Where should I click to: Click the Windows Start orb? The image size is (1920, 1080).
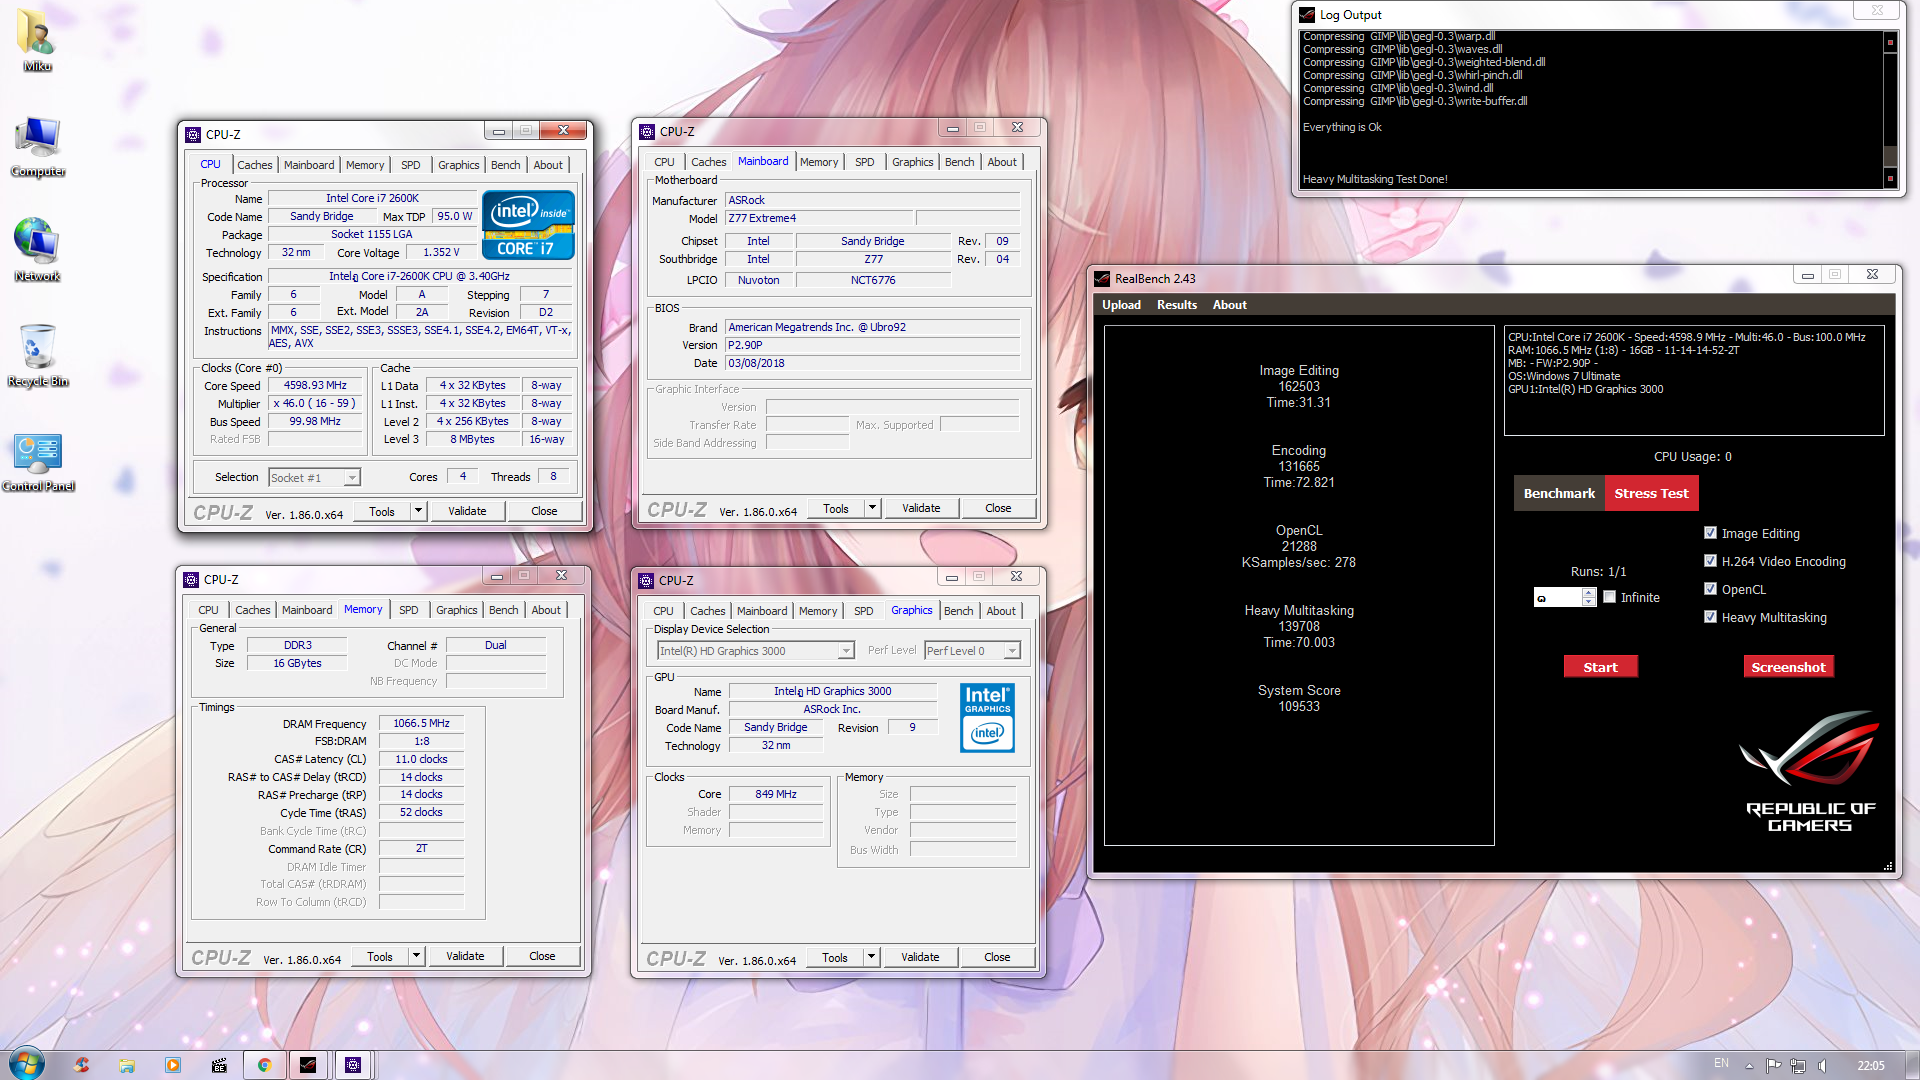coord(27,1064)
